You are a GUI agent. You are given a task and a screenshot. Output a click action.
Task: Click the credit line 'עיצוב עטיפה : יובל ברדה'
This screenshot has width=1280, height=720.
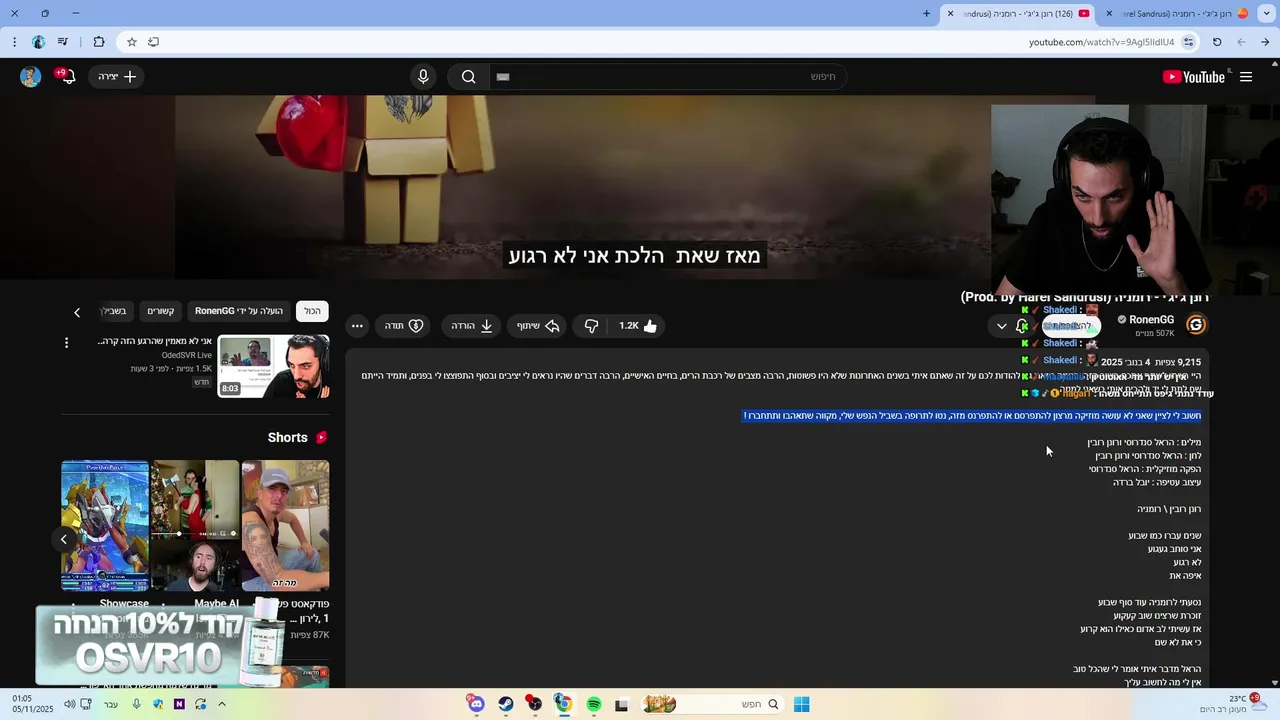(x=1157, y=482)
